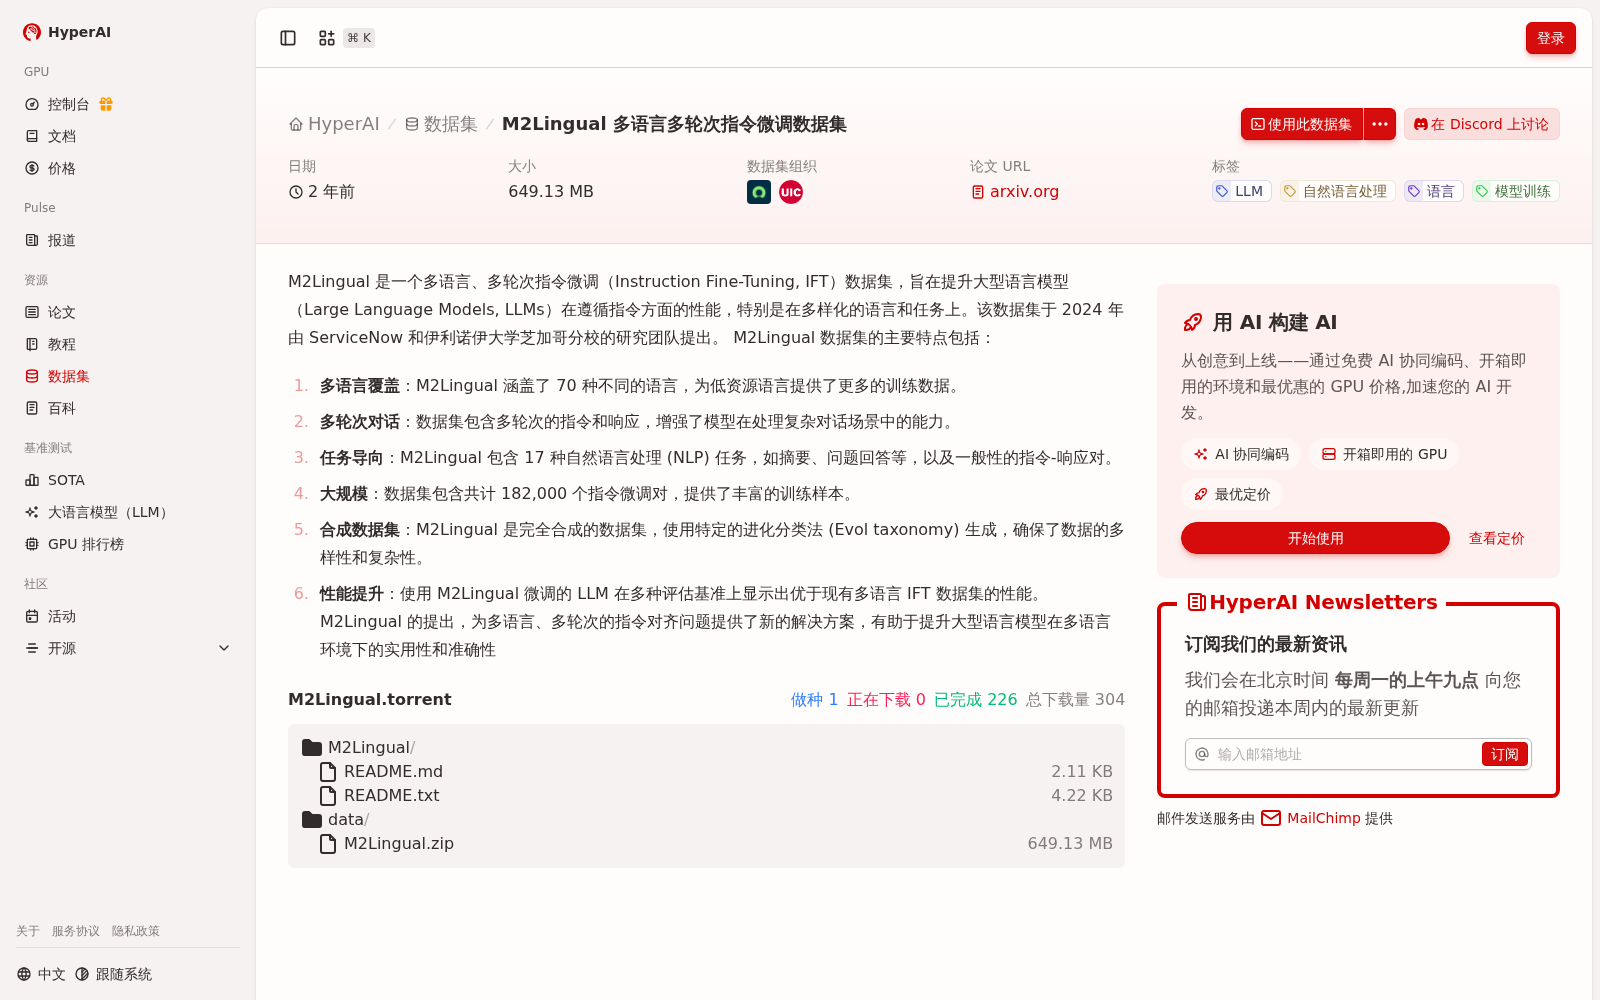Click 正在下载 0 status
The image size is (1600, 1000).
886,699
